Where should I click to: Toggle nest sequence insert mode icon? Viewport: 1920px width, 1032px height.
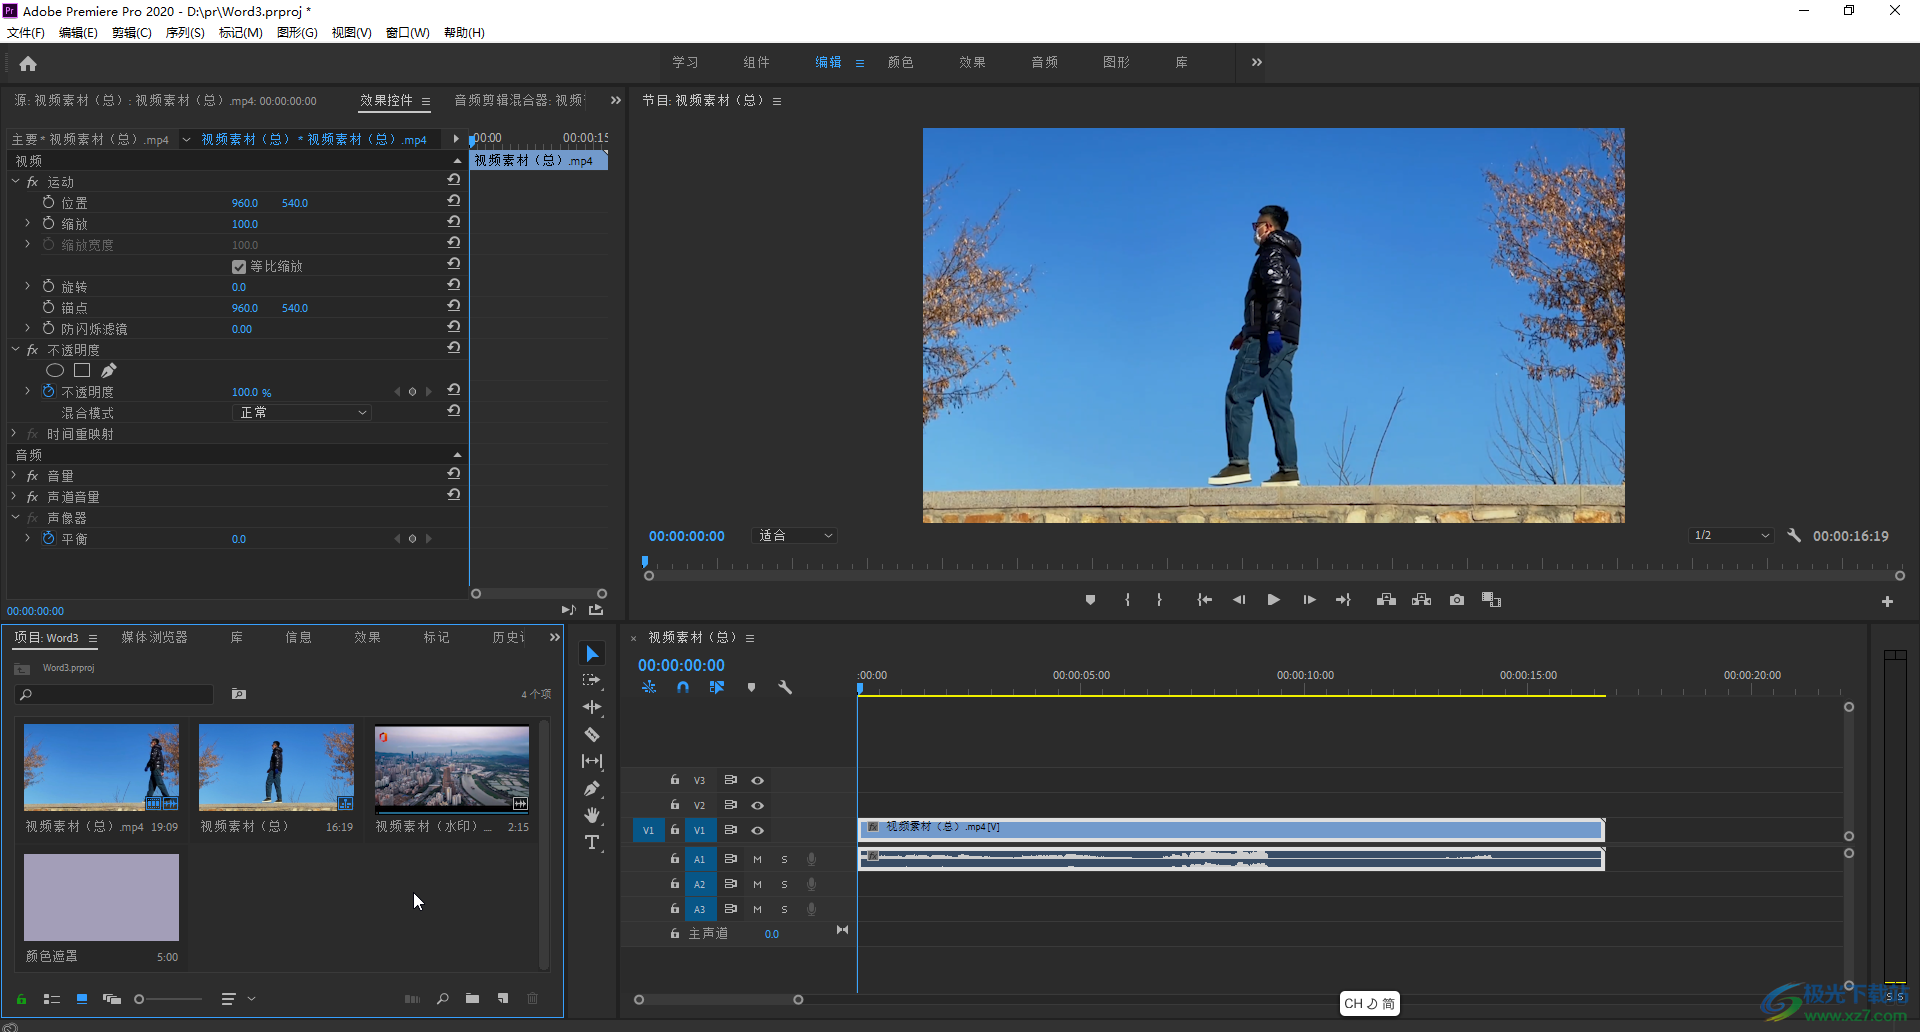click(x=649, y=687)
